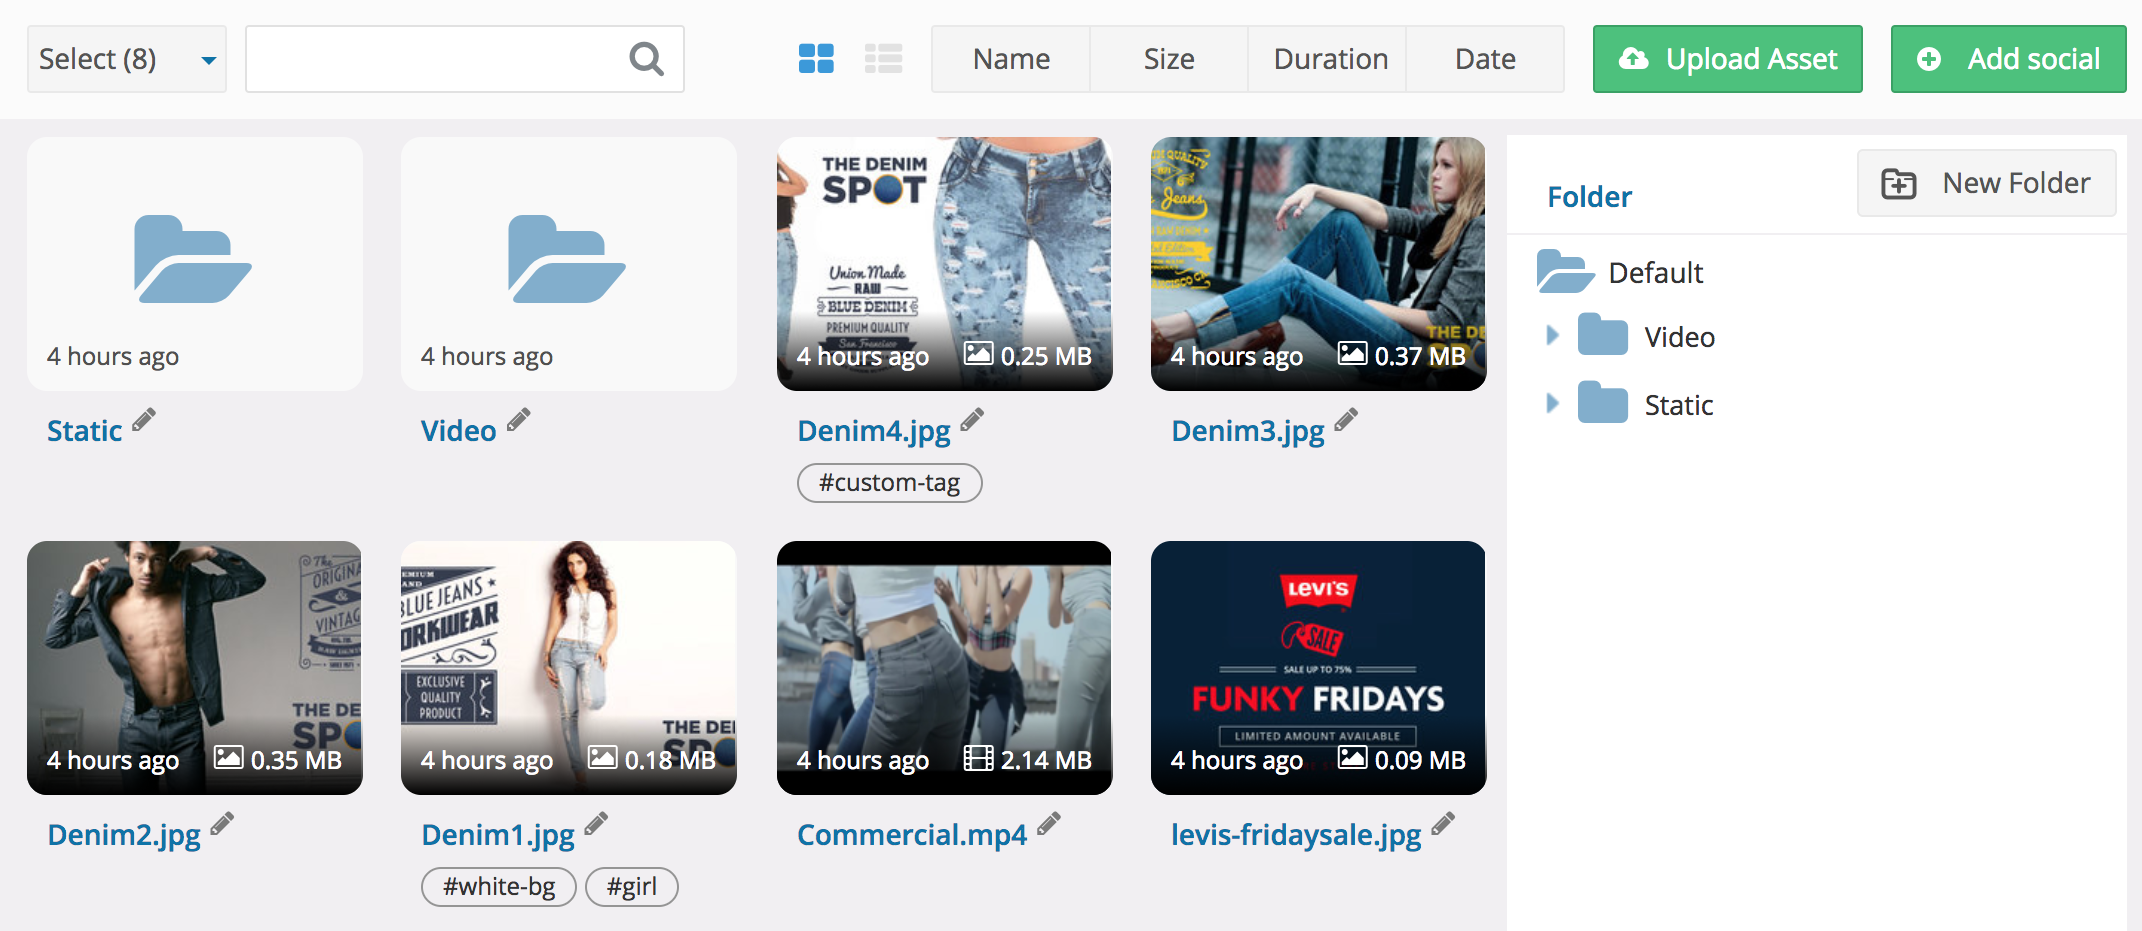Open the Static folder card
This screenshot has height=931, width=2142.
(195, 264)
